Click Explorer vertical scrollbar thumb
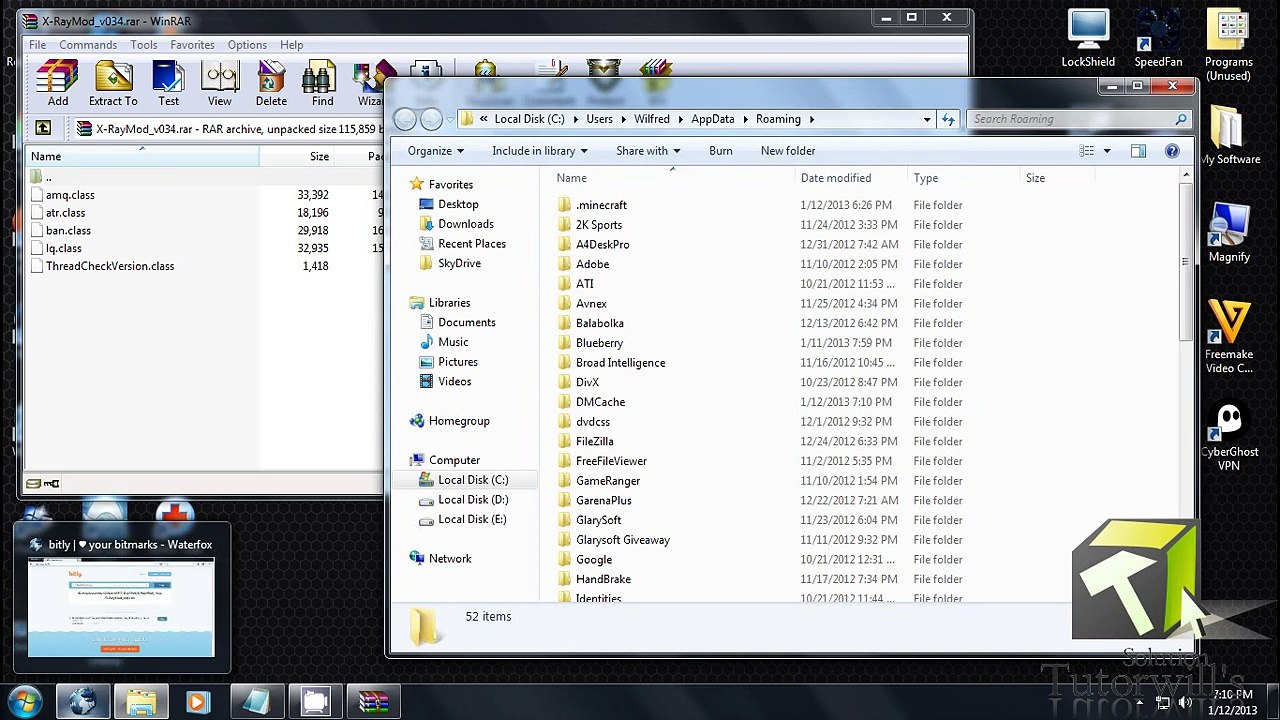This screenshot has height=720, width=1280. point(1186,263)
